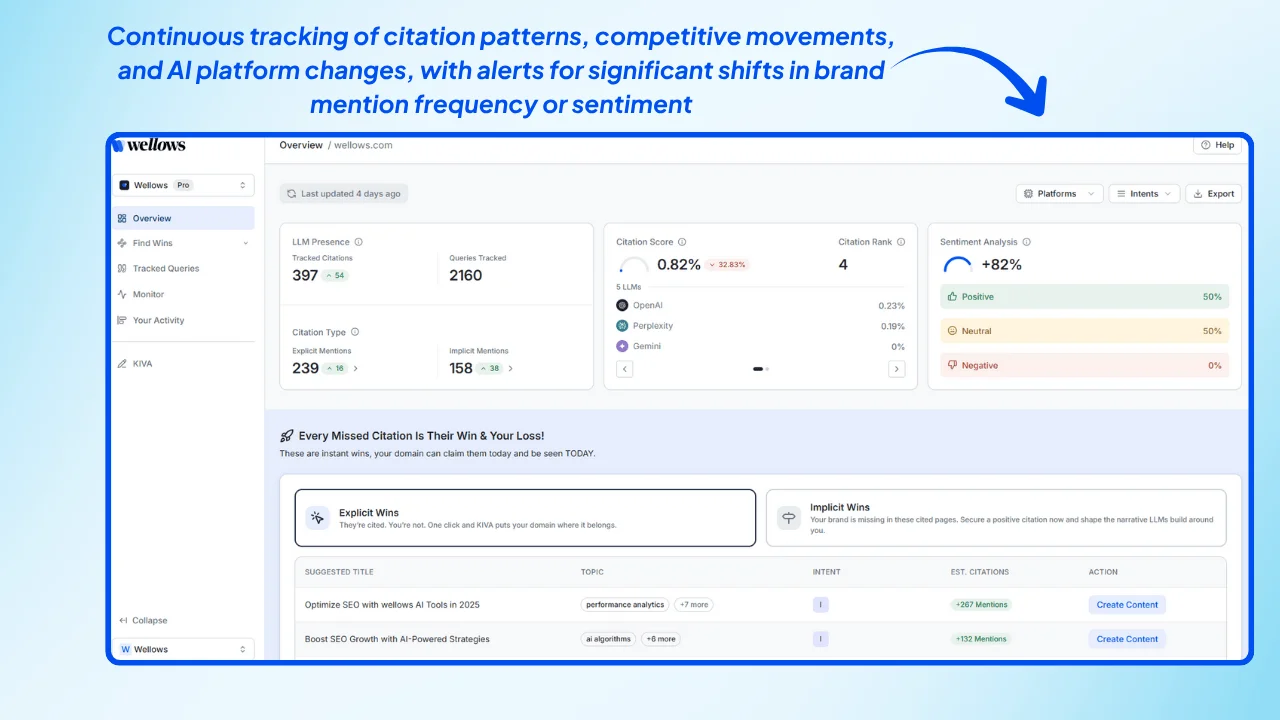Click the ai algorithms topic tag
Image resolution: width=1280 pixels, height=720 pixels.
tap(608, 639)
